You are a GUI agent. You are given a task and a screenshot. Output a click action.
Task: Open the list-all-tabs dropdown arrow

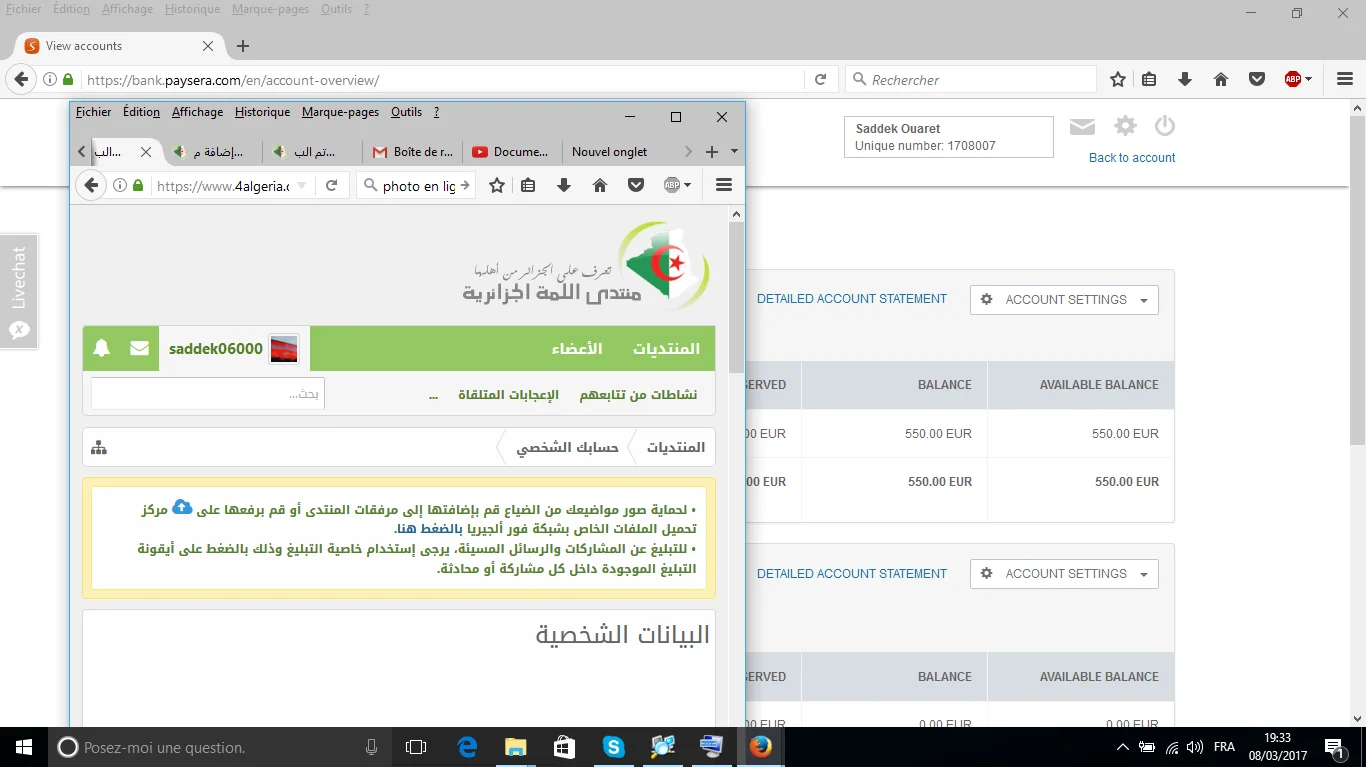point(735,152)
